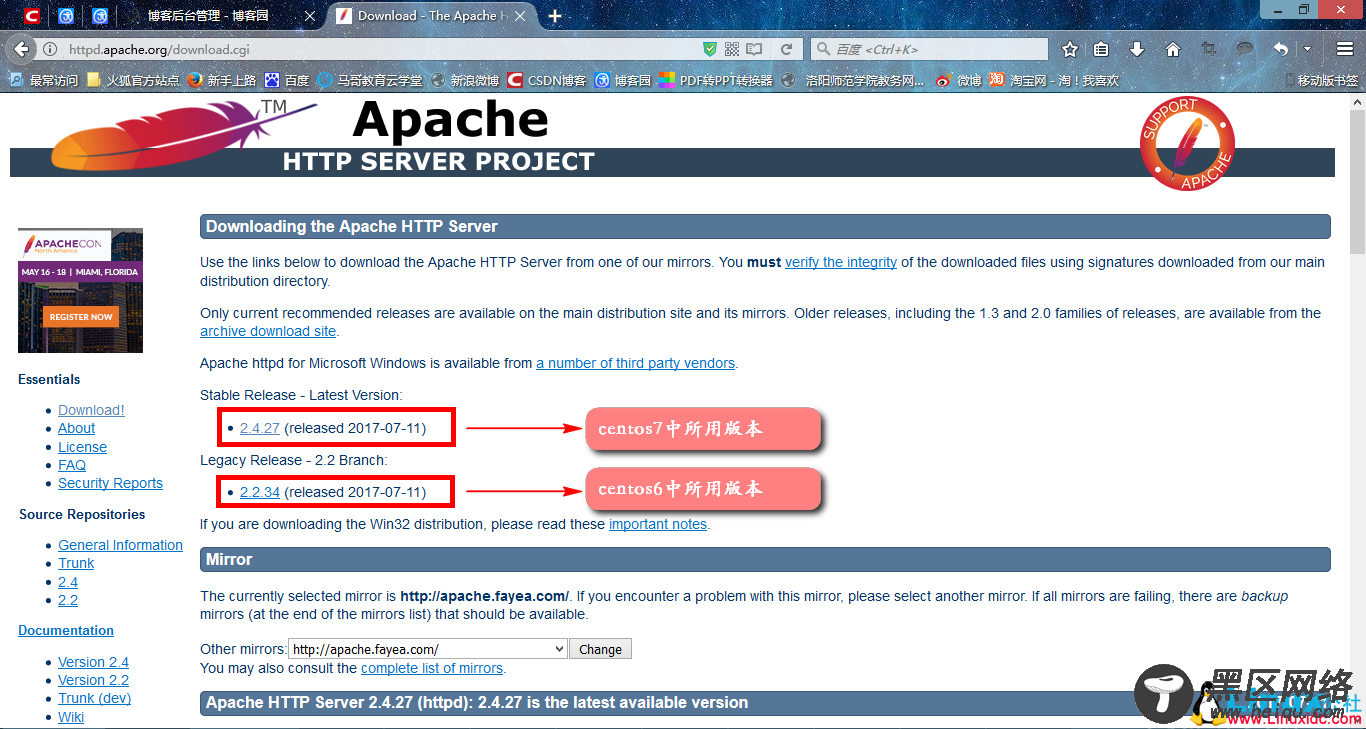Open Version 2.4 documentation link
This screenshot has height=729, width=1366.
click(93, 662)
